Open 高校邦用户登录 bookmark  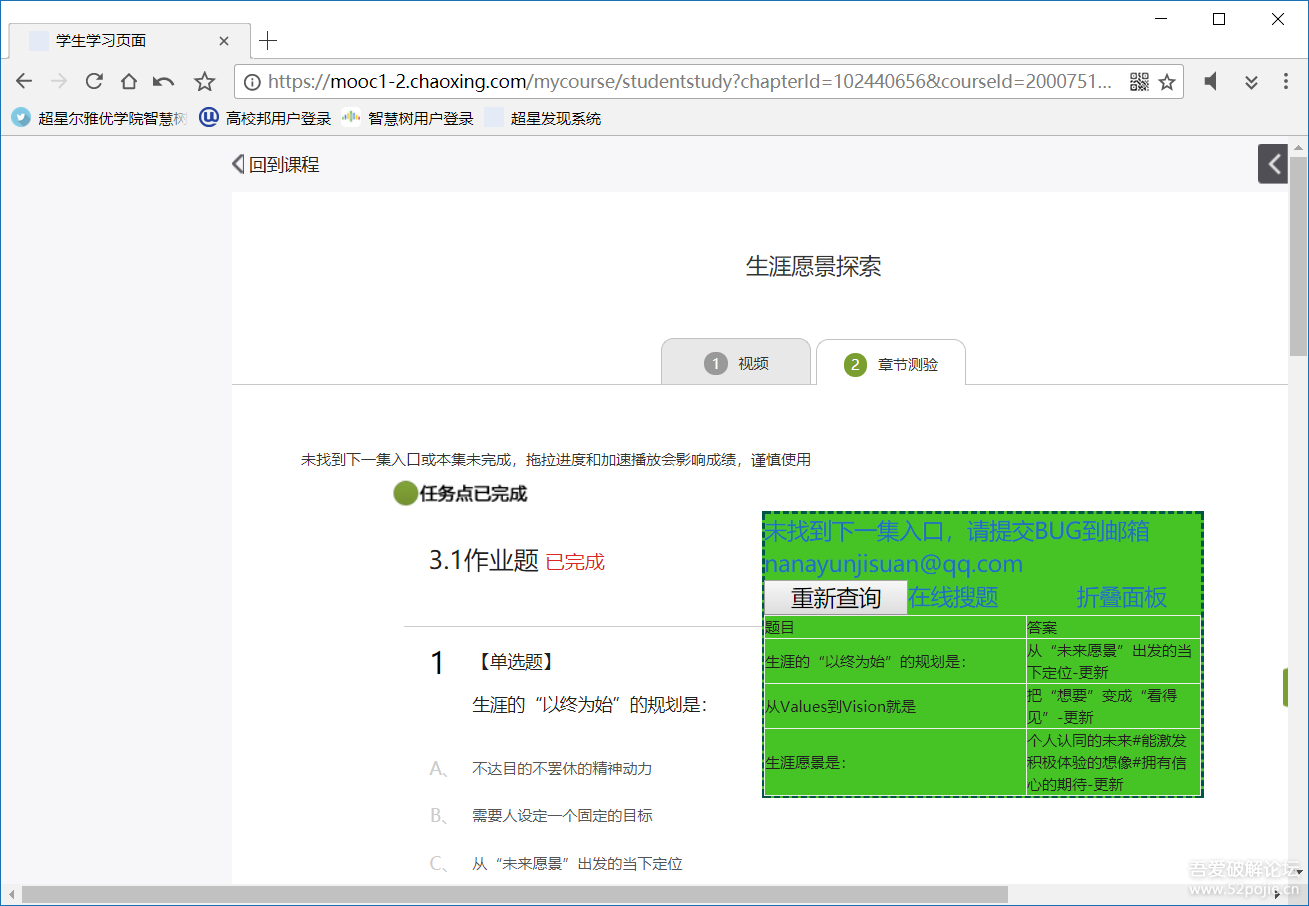pos(265,118)
